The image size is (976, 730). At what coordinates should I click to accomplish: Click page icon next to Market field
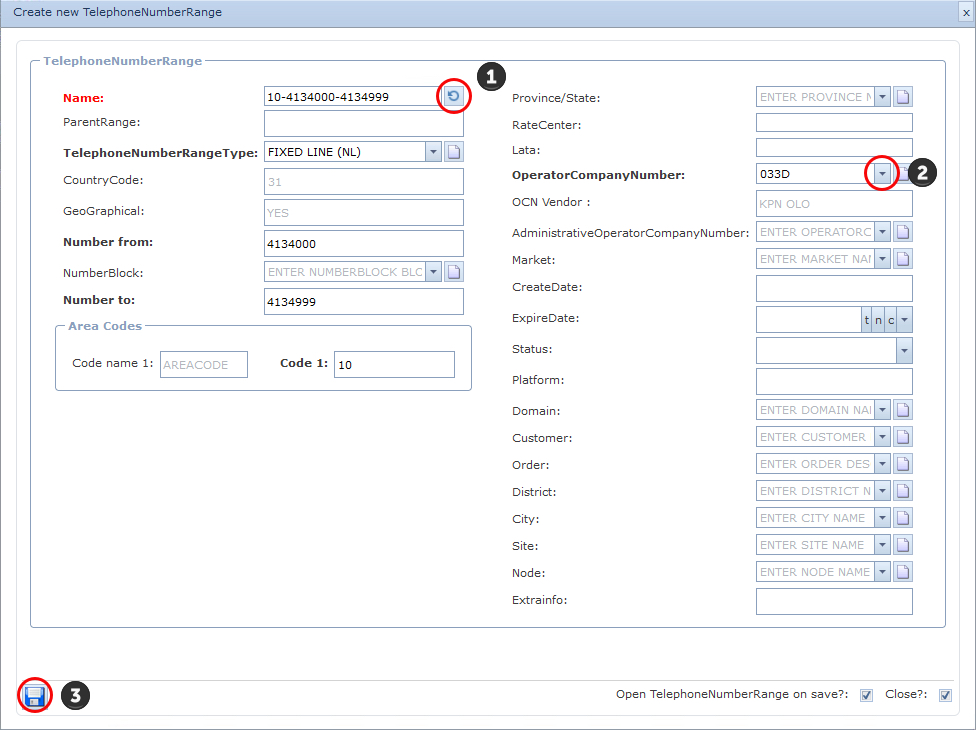pyautogui.click(x=903, y=259)
